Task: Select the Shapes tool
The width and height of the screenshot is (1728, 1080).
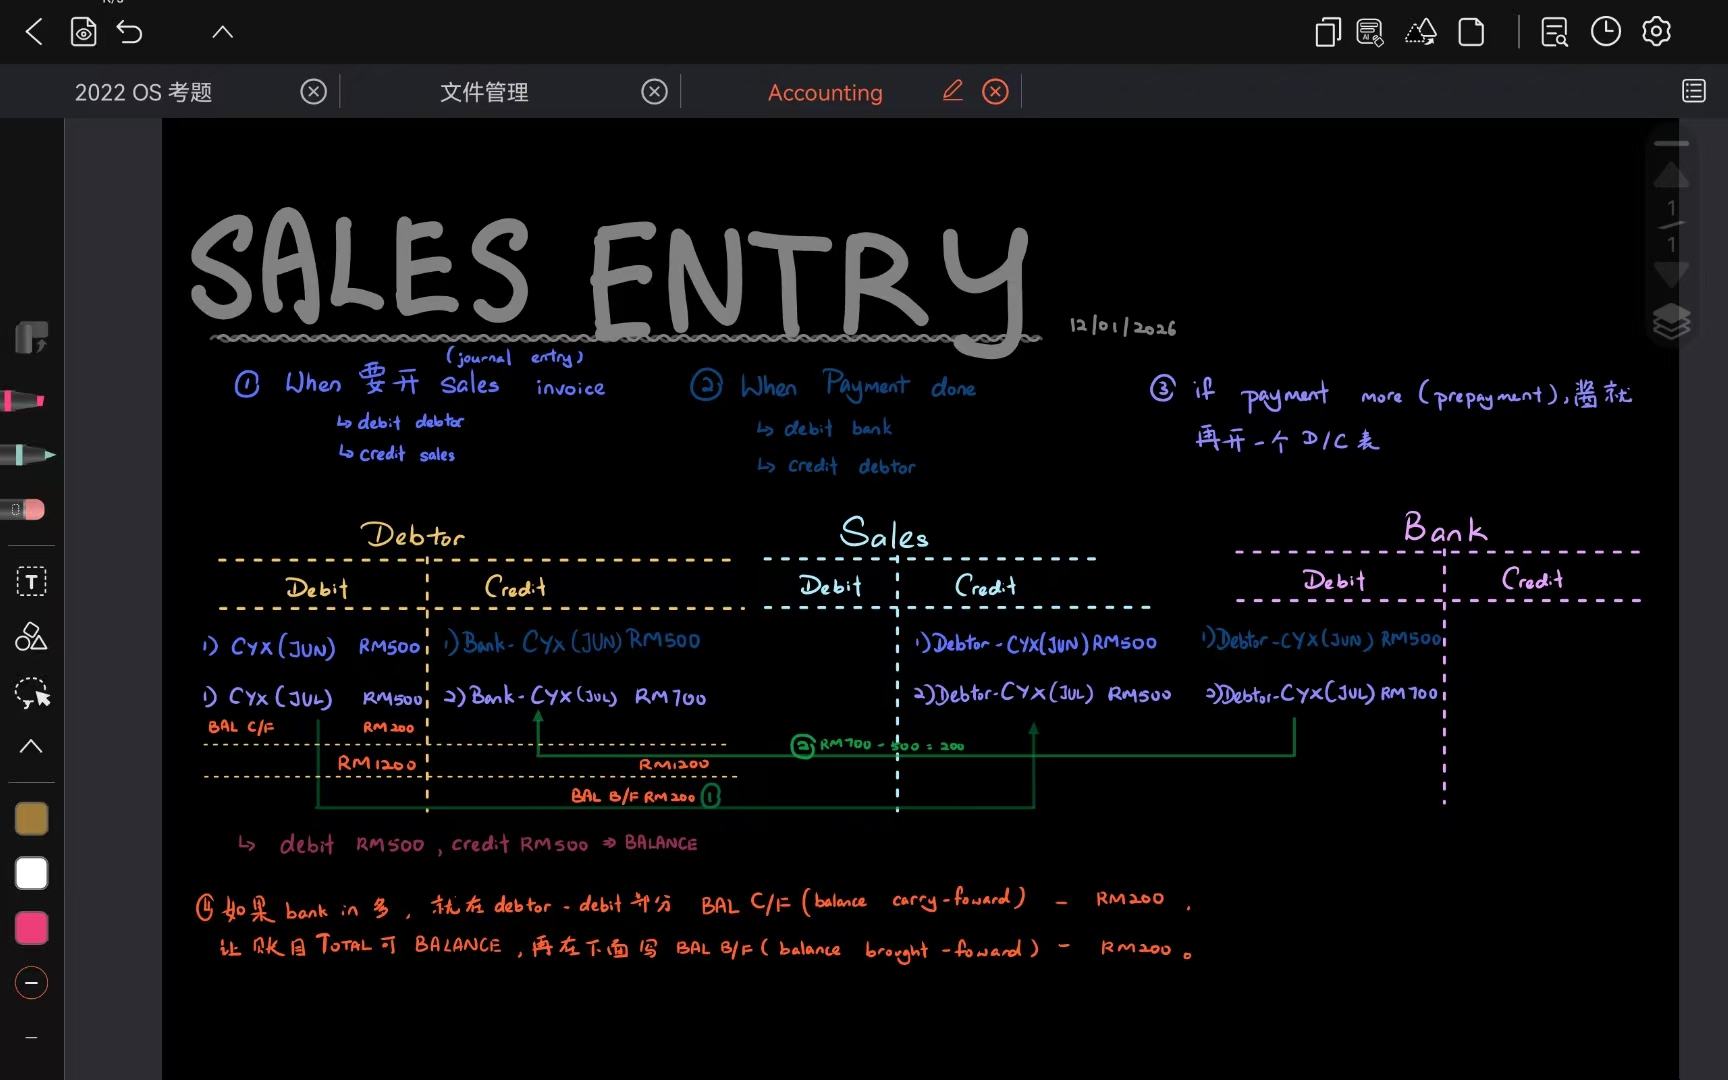Action: (31, 637)
